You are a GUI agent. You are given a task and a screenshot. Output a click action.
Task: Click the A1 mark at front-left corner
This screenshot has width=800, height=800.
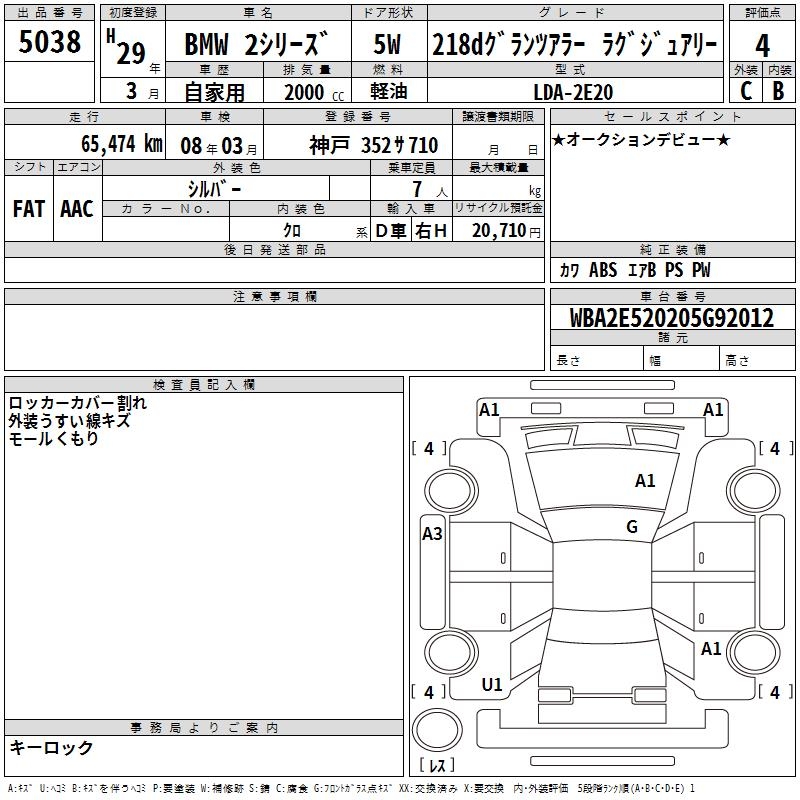pyautogui.click(x=489, y=410)
